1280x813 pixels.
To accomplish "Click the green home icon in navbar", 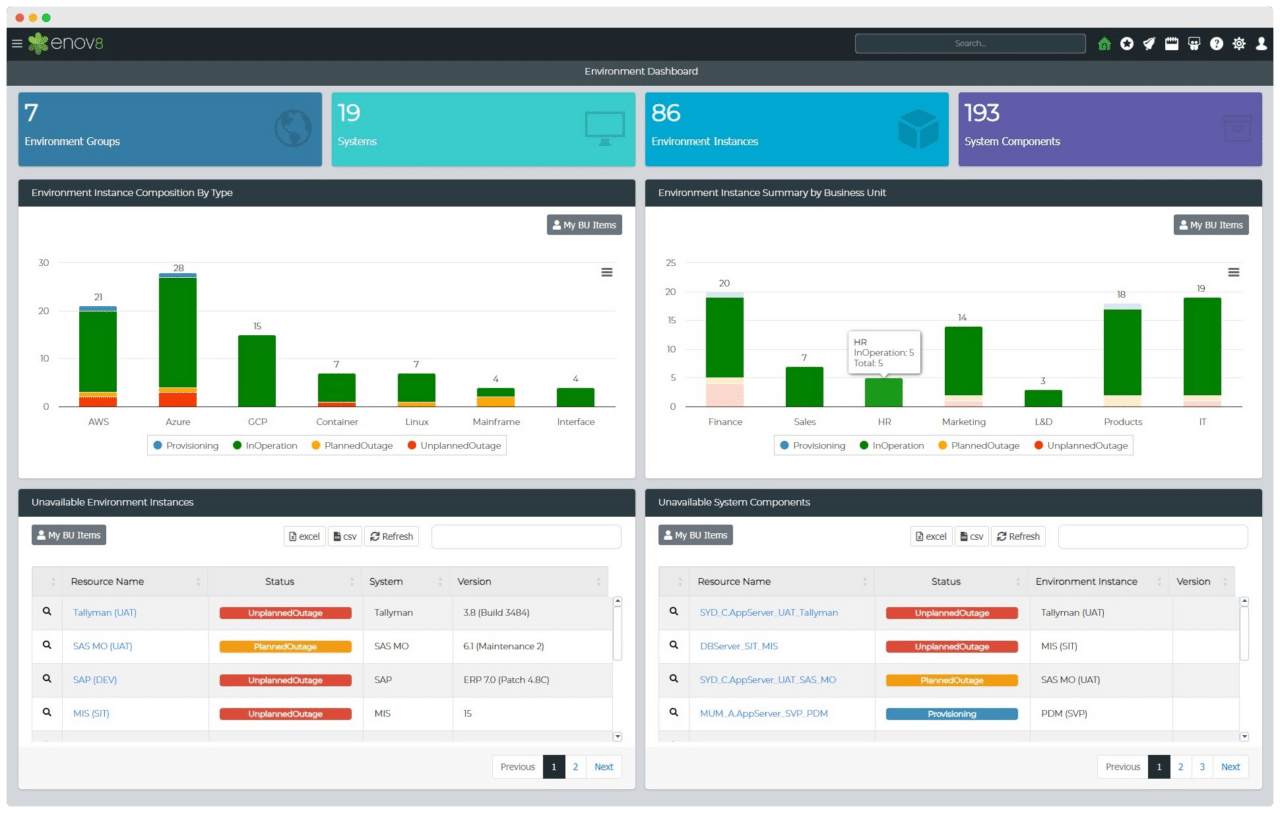I will 1104,43.
